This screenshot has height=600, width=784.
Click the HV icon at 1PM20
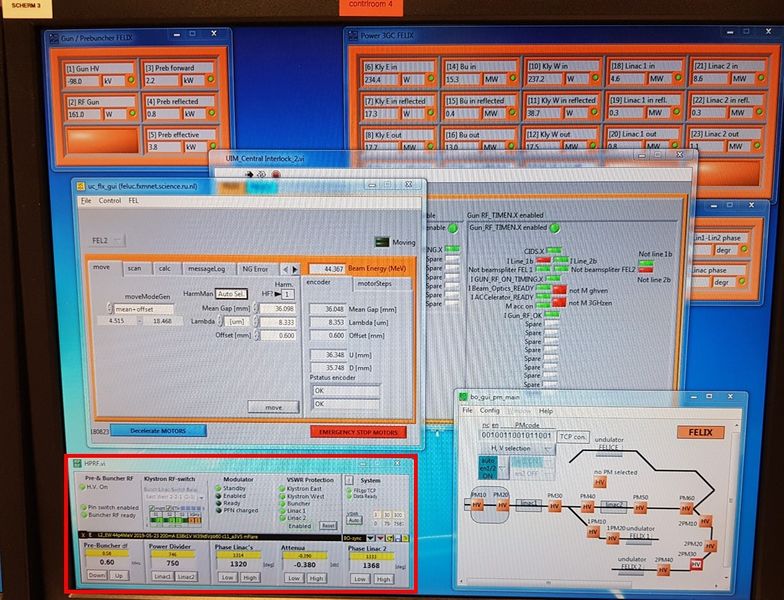click(612, 538)
